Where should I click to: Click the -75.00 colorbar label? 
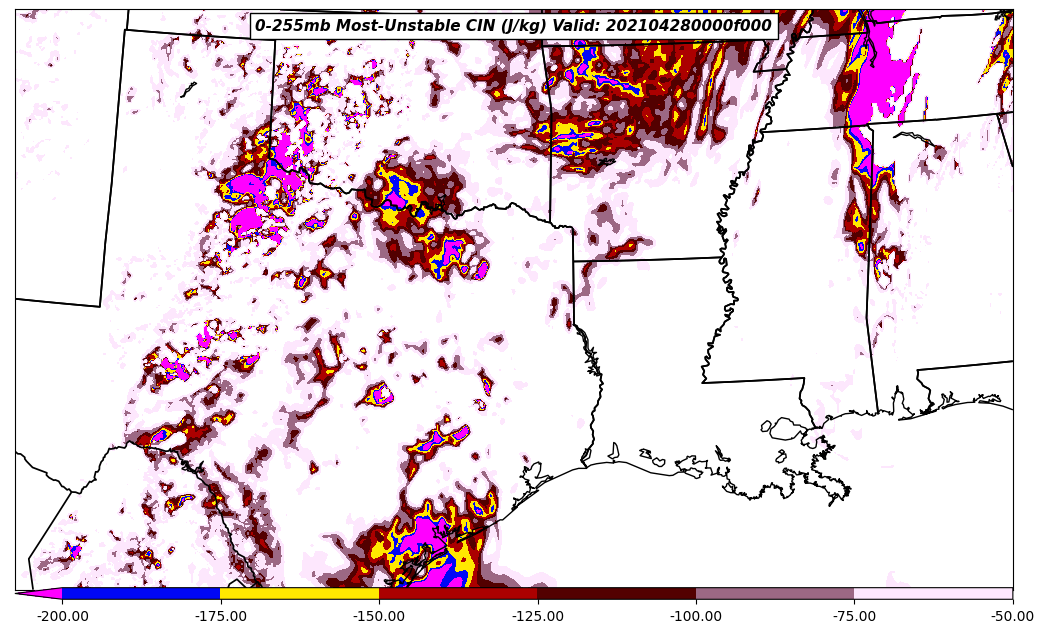click(x=854, y=616)
